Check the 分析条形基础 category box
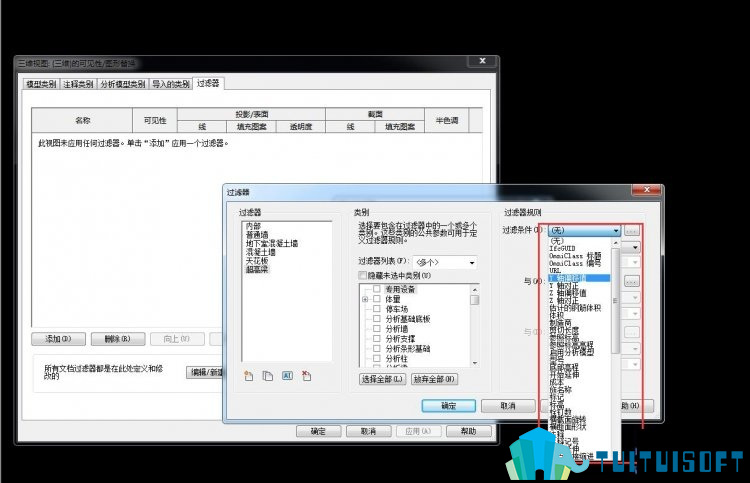This screenshot has height=483, width=750. tap(377, 349)
